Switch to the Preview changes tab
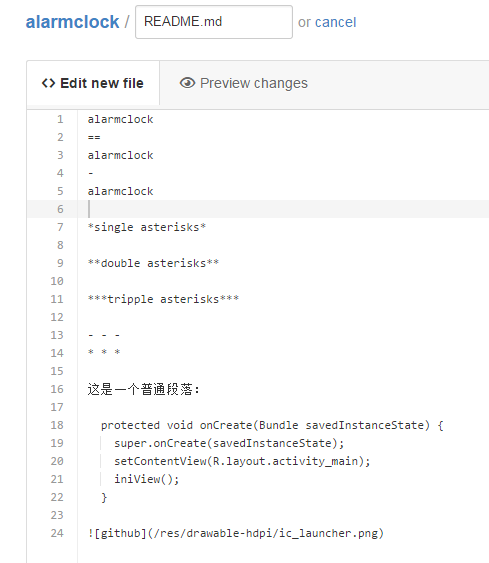 point(243,83)
